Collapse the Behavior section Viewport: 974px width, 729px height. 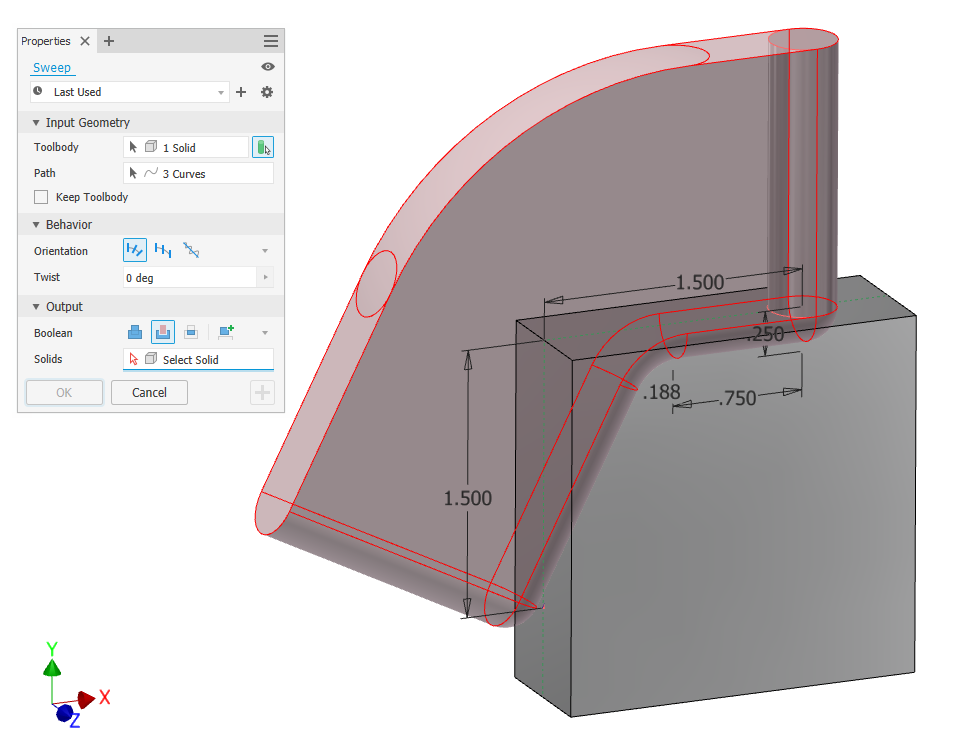pos(36,225)
